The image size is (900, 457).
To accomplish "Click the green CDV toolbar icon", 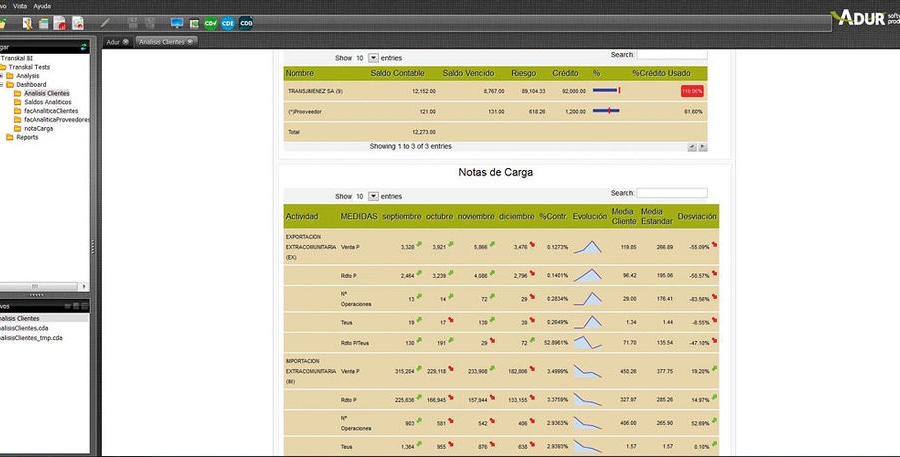I will point(210,22).
